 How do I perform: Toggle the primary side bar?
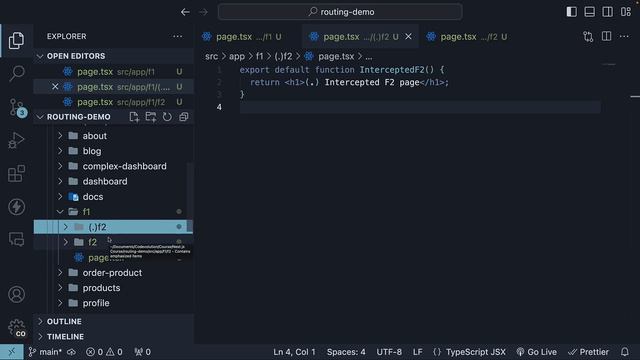point(571,12)
